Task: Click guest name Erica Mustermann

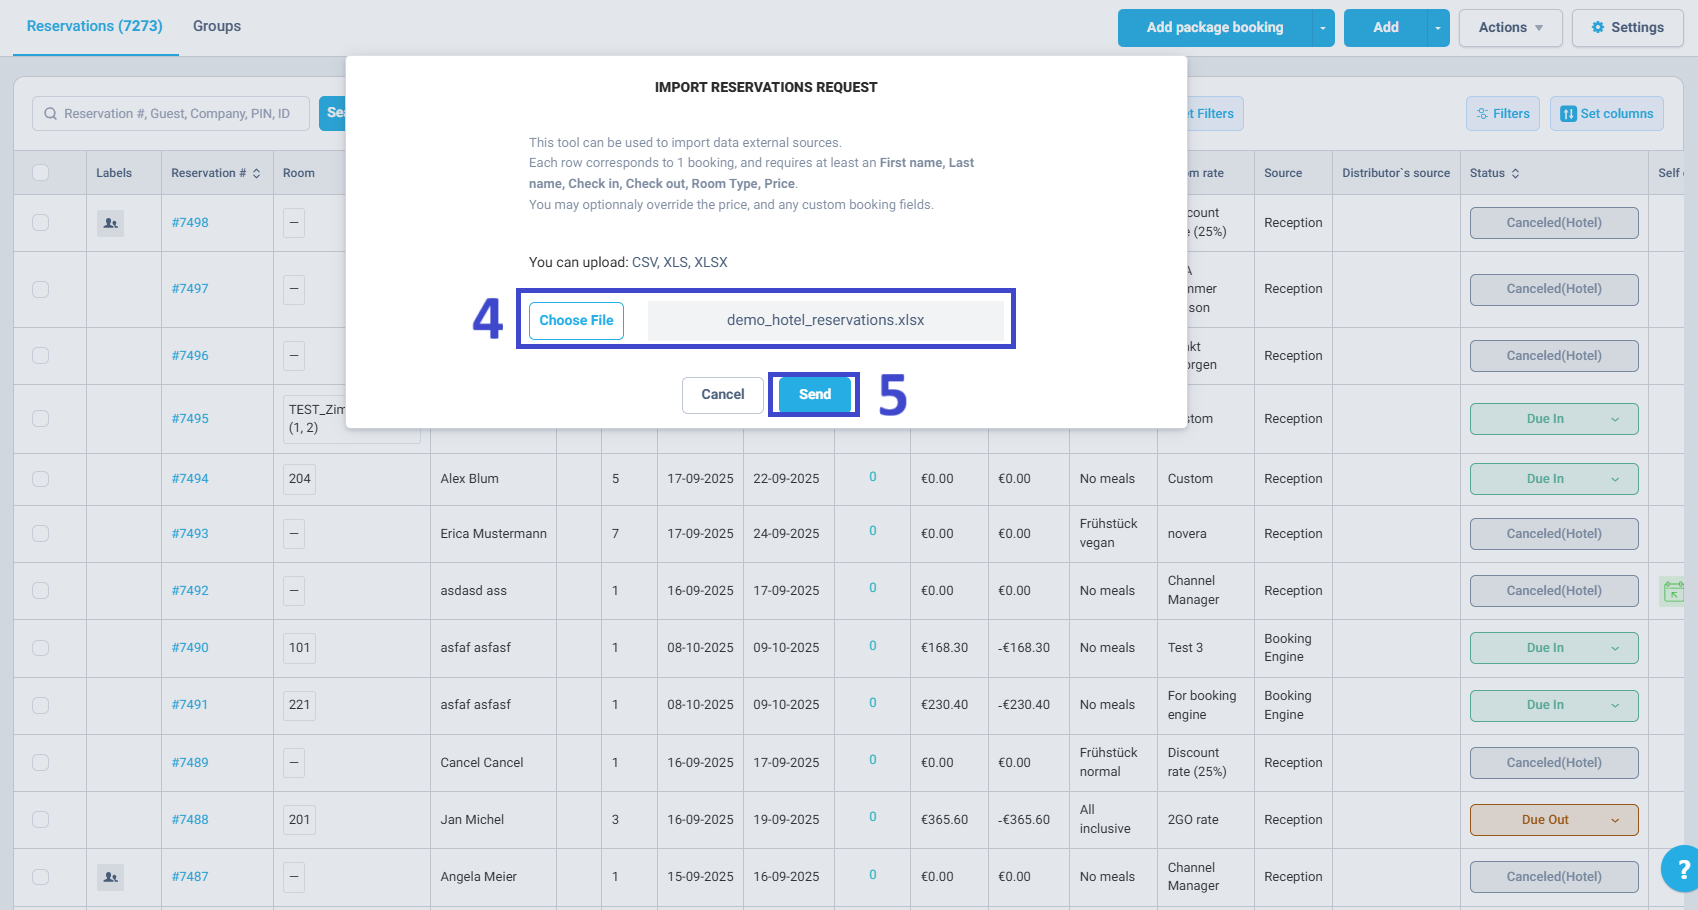Action: 494,534
